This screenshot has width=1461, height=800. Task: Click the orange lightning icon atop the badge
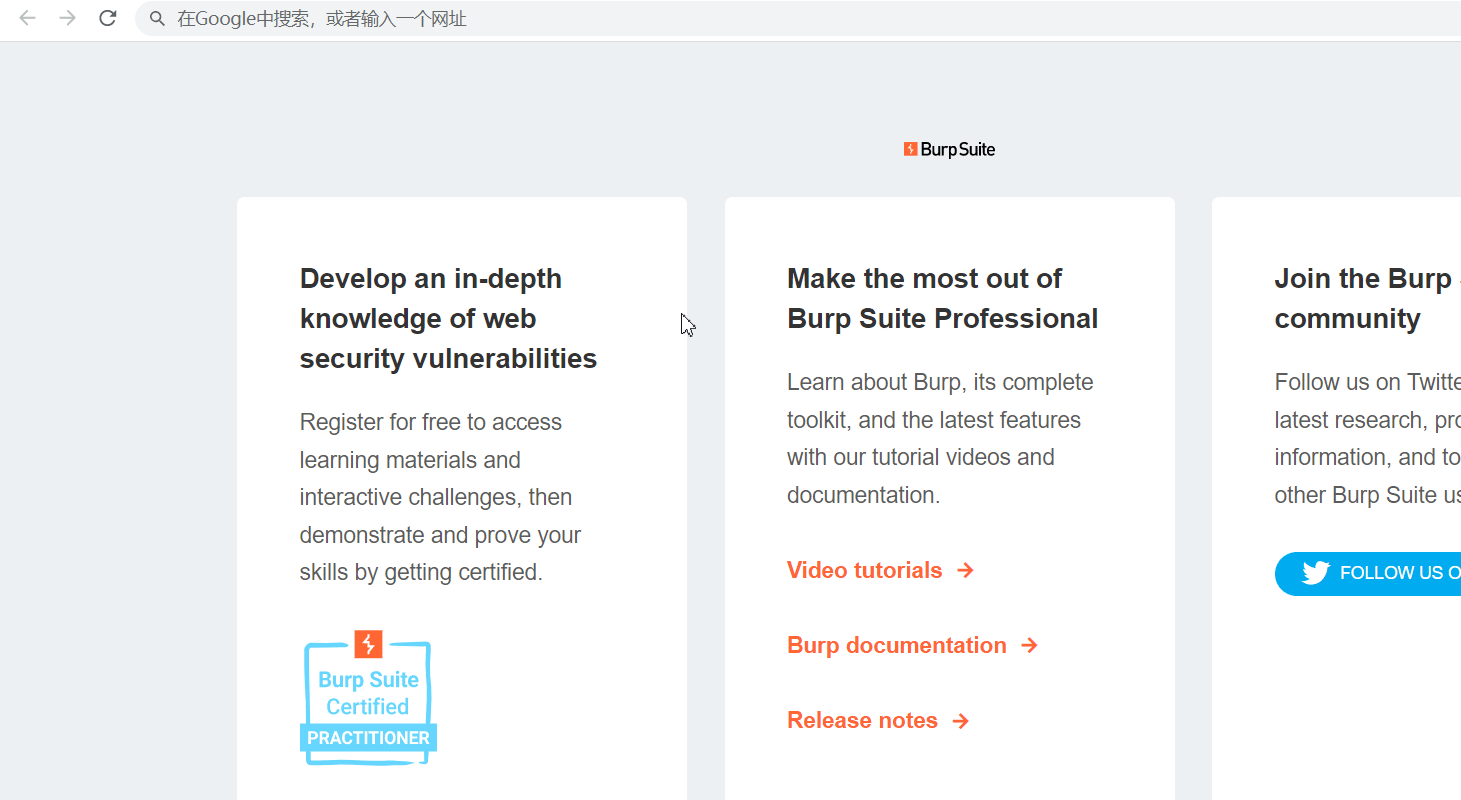[368, 644]
